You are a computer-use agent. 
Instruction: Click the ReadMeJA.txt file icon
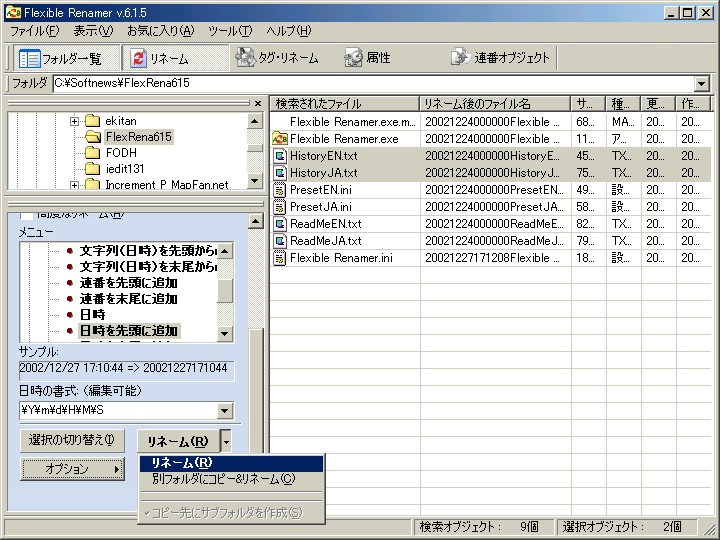point(280,241)
